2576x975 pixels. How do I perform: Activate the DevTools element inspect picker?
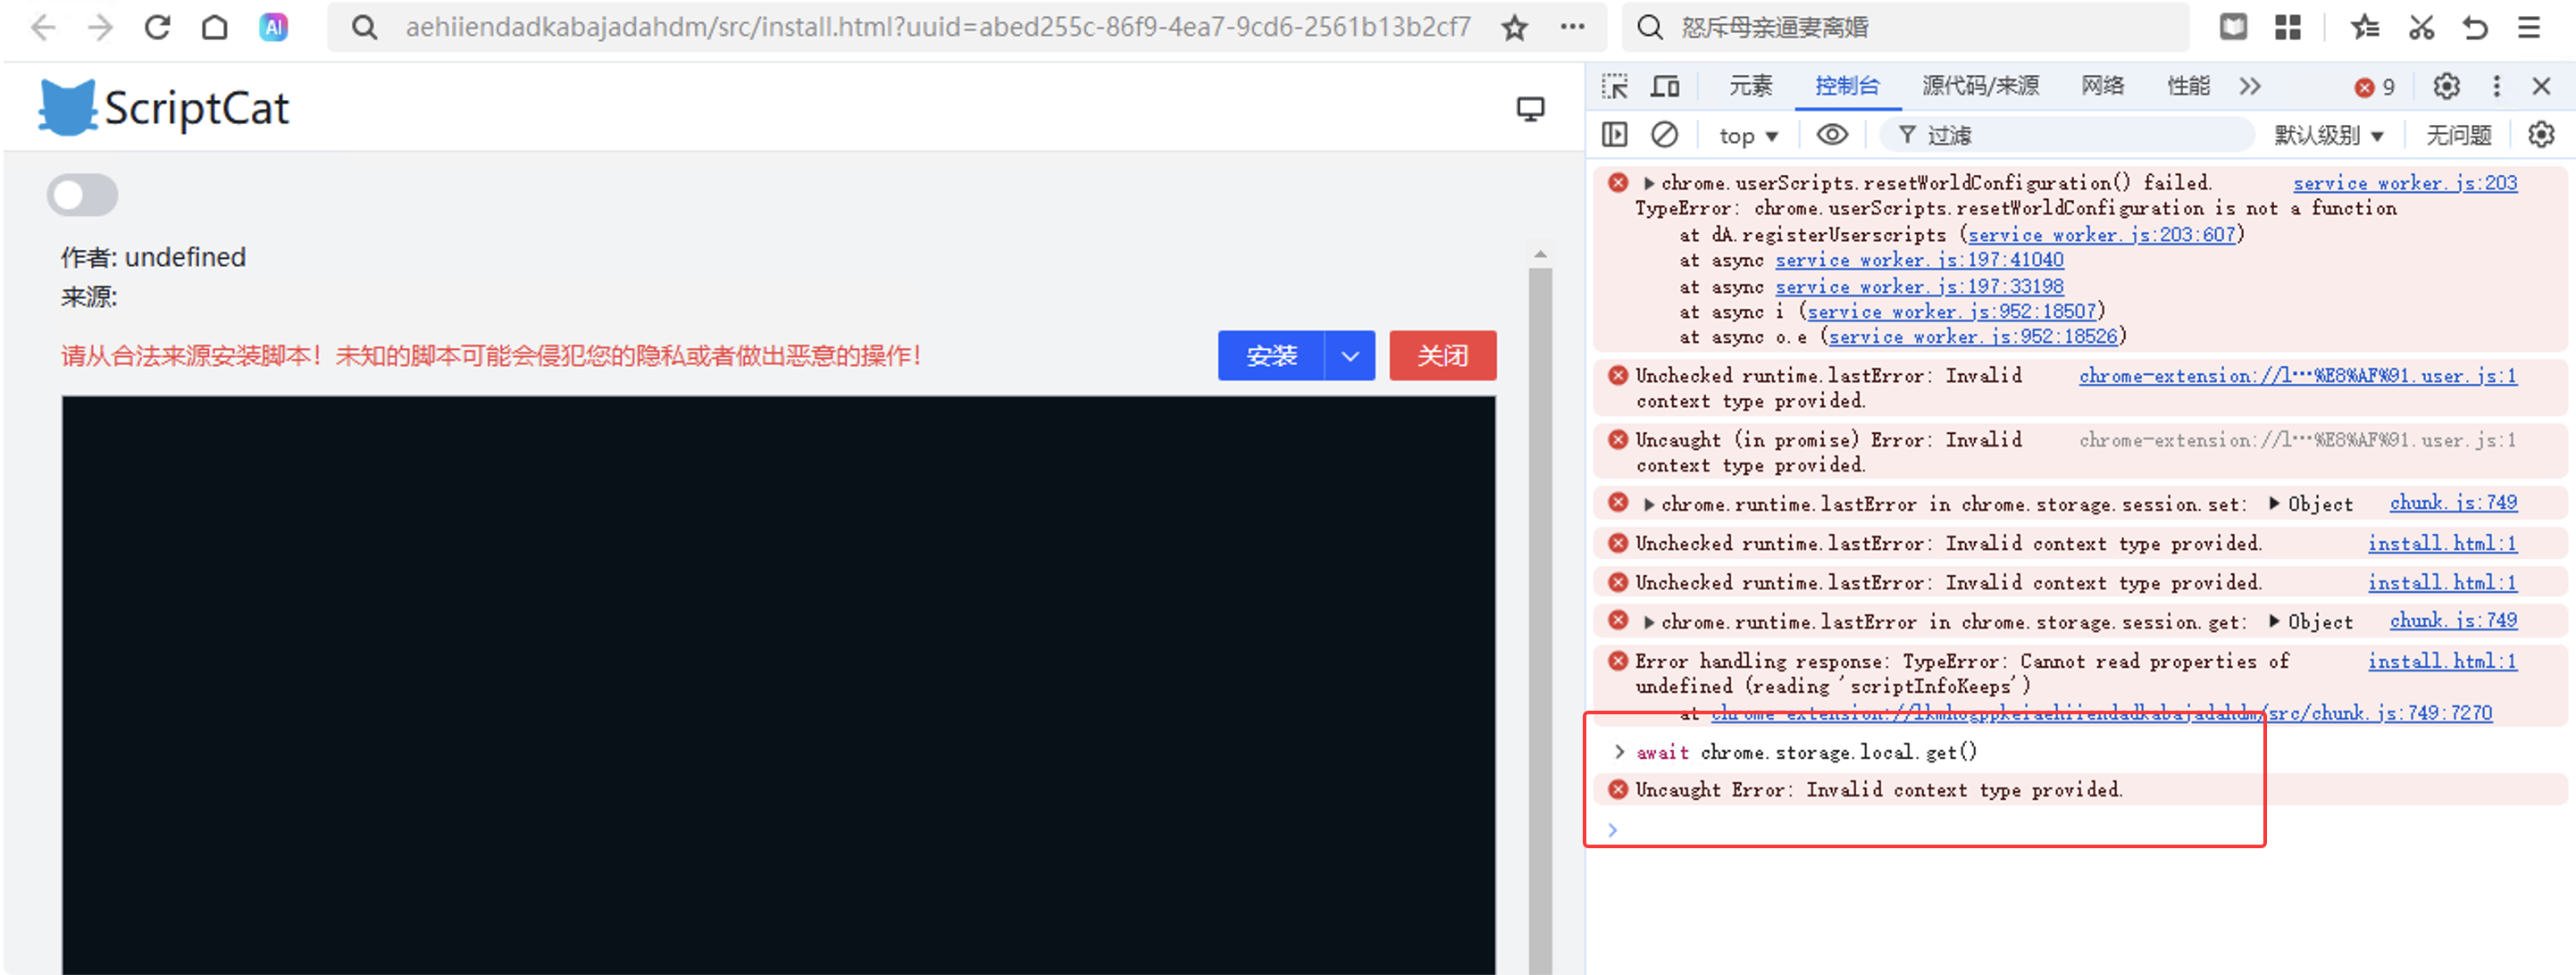coord(1614,86)
